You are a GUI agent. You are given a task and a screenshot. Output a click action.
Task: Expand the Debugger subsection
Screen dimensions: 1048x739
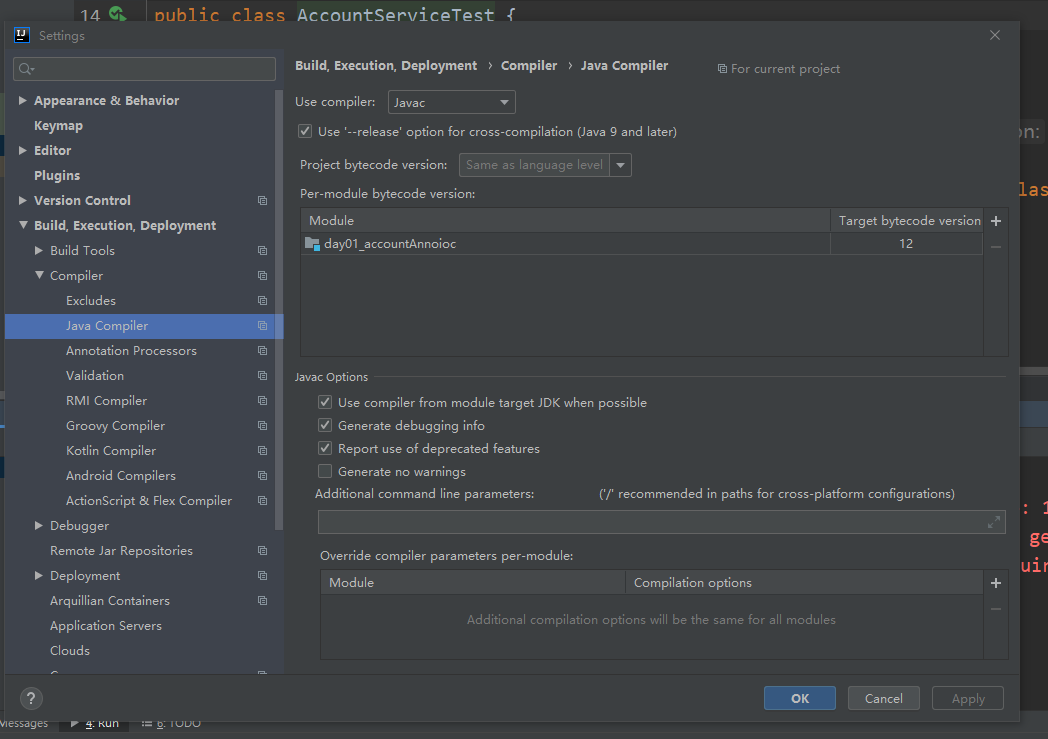click(x=39, y=526)
